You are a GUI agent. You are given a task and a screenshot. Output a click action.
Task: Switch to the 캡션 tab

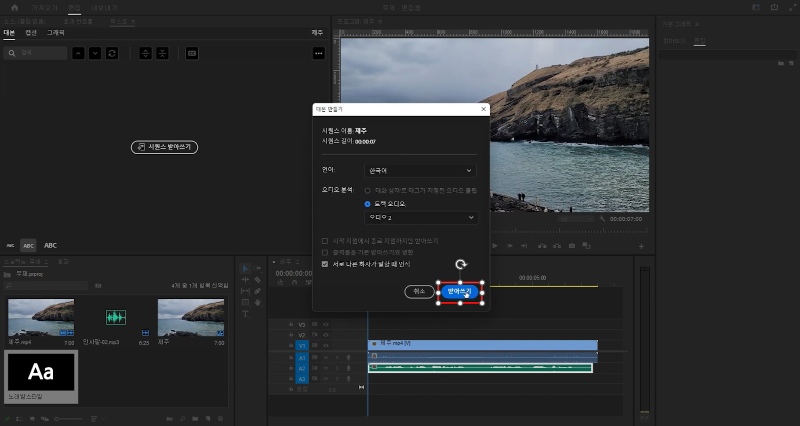click(31, 33)
